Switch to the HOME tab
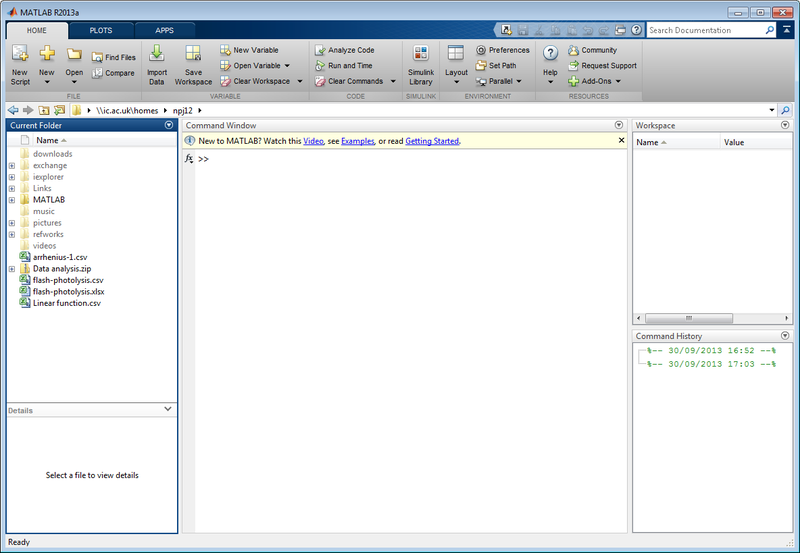The image size is (800, 553). (37, 31)
